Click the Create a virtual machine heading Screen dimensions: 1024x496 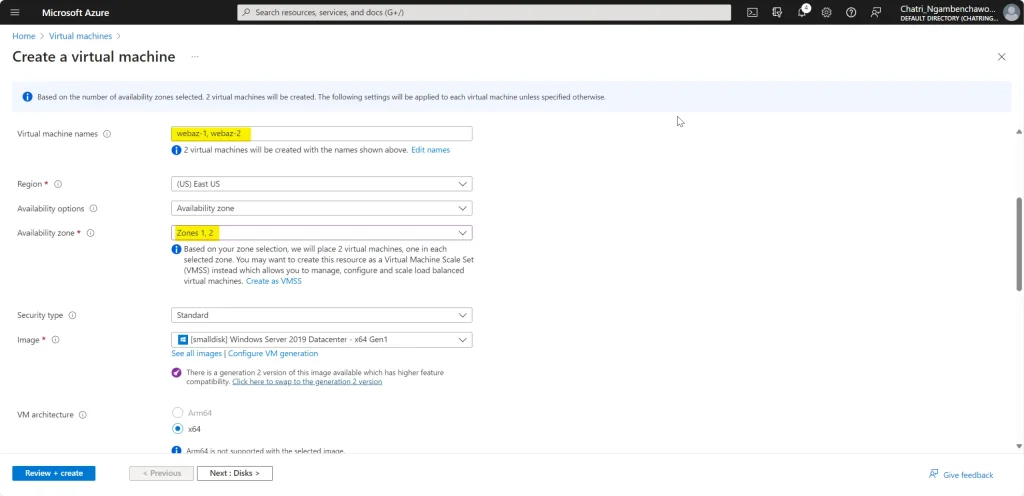click(x=93, y=57)
